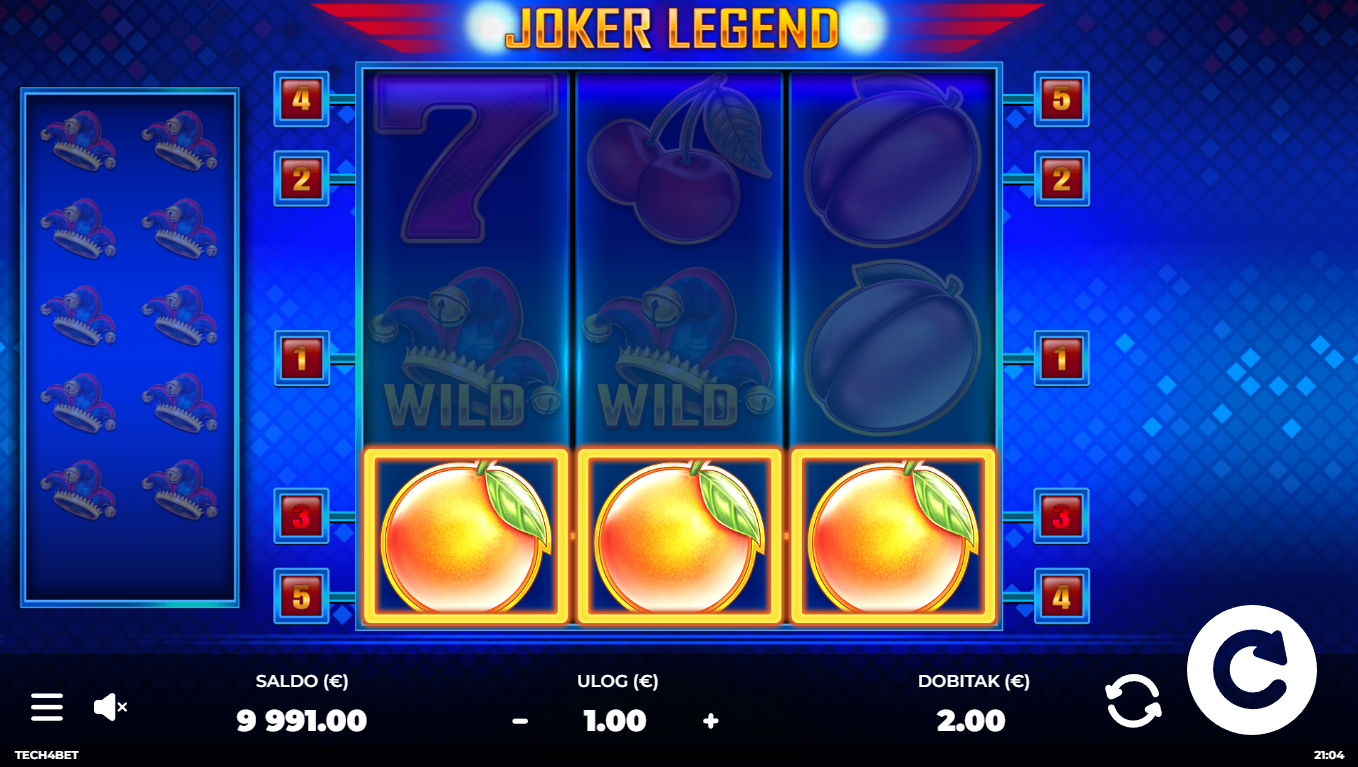The width and height of the screenshot is (1358, 767).
Task: Enable autoplay with the circular arrows icon
Action: 1133,700
